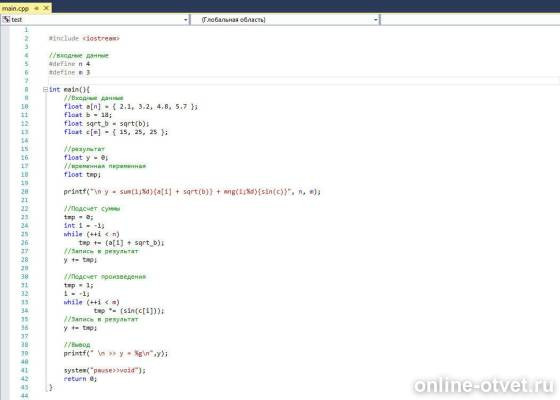Viewport: 560px width, 400px height.
Task: Open the Глобальная область scope dropdown
Action: coord(285,19)
